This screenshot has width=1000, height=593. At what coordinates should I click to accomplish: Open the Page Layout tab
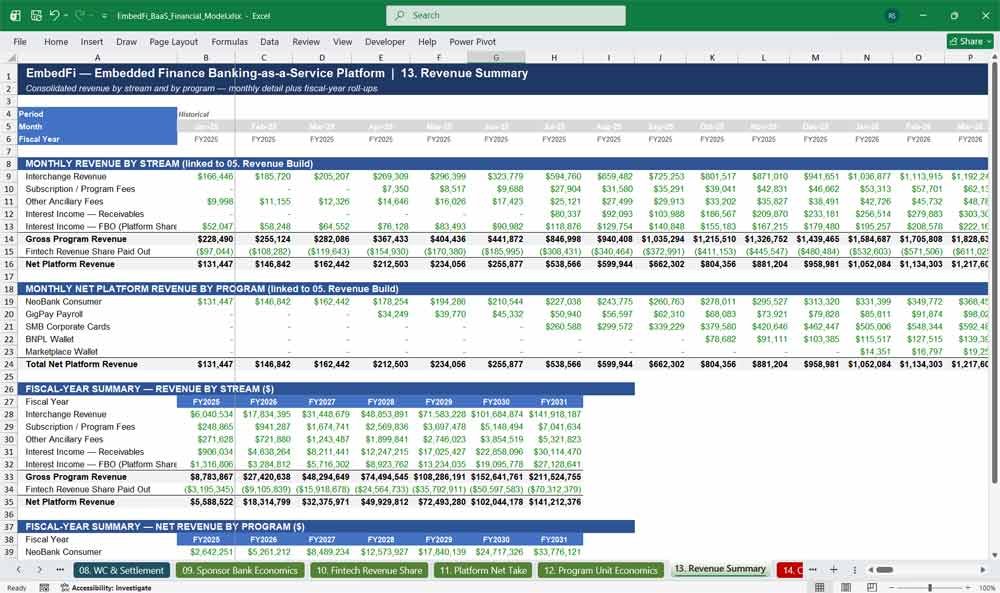click(173, 41)
